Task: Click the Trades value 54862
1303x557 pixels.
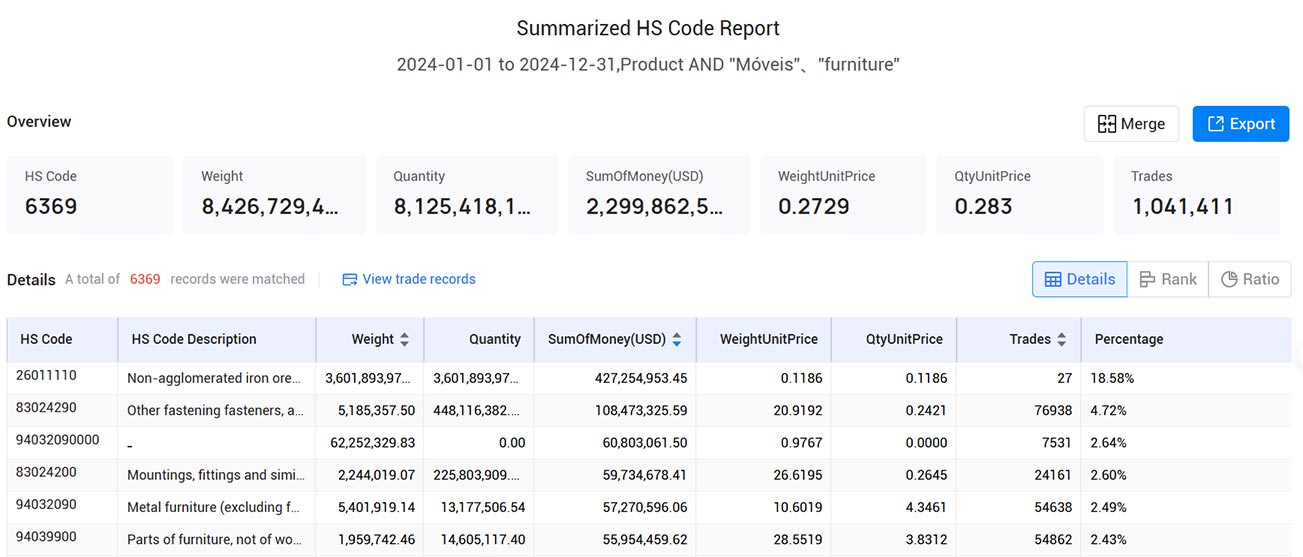Action: pyautogui.click(x=1052, y=539)
